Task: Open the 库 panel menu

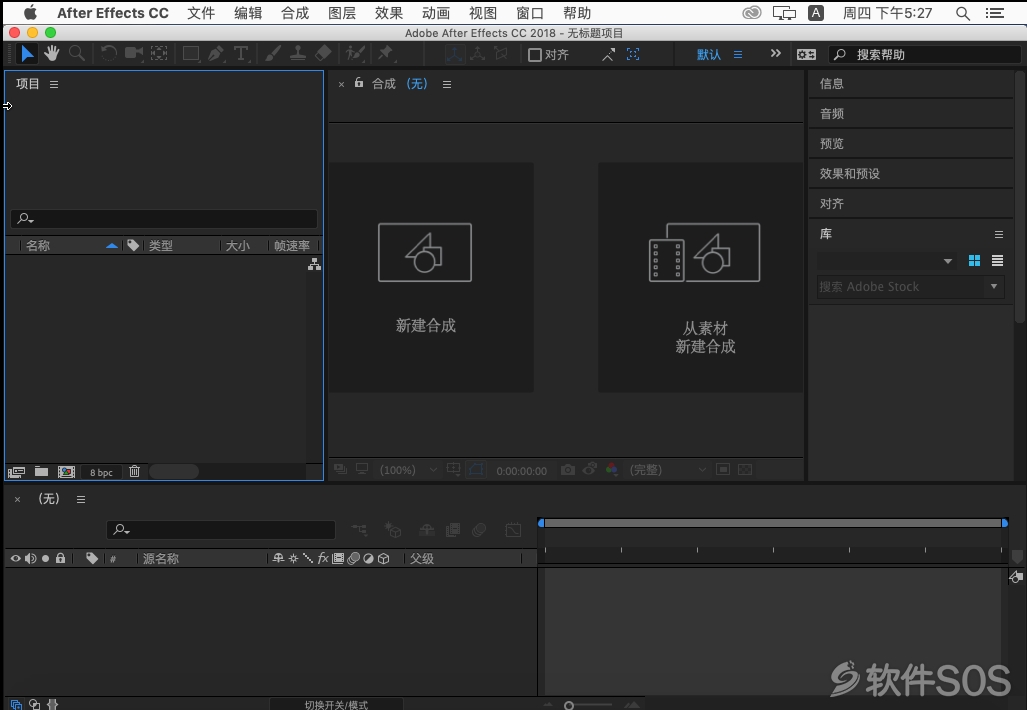Action: pyautogui.click(x=999, y=234)
